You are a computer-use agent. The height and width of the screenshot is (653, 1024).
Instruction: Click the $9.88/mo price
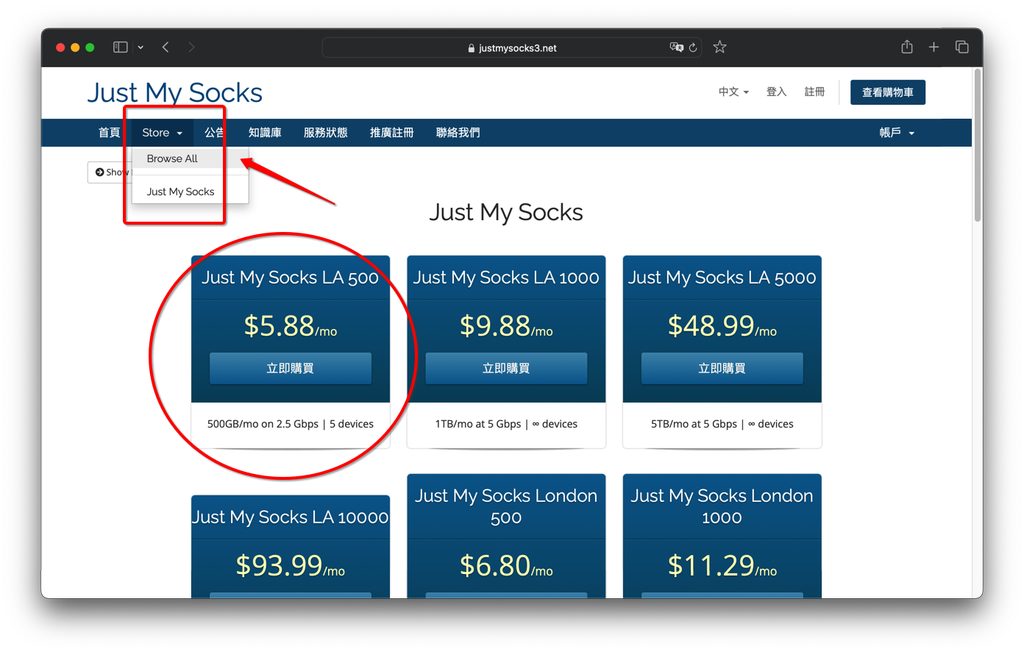[x=506, y=325]
